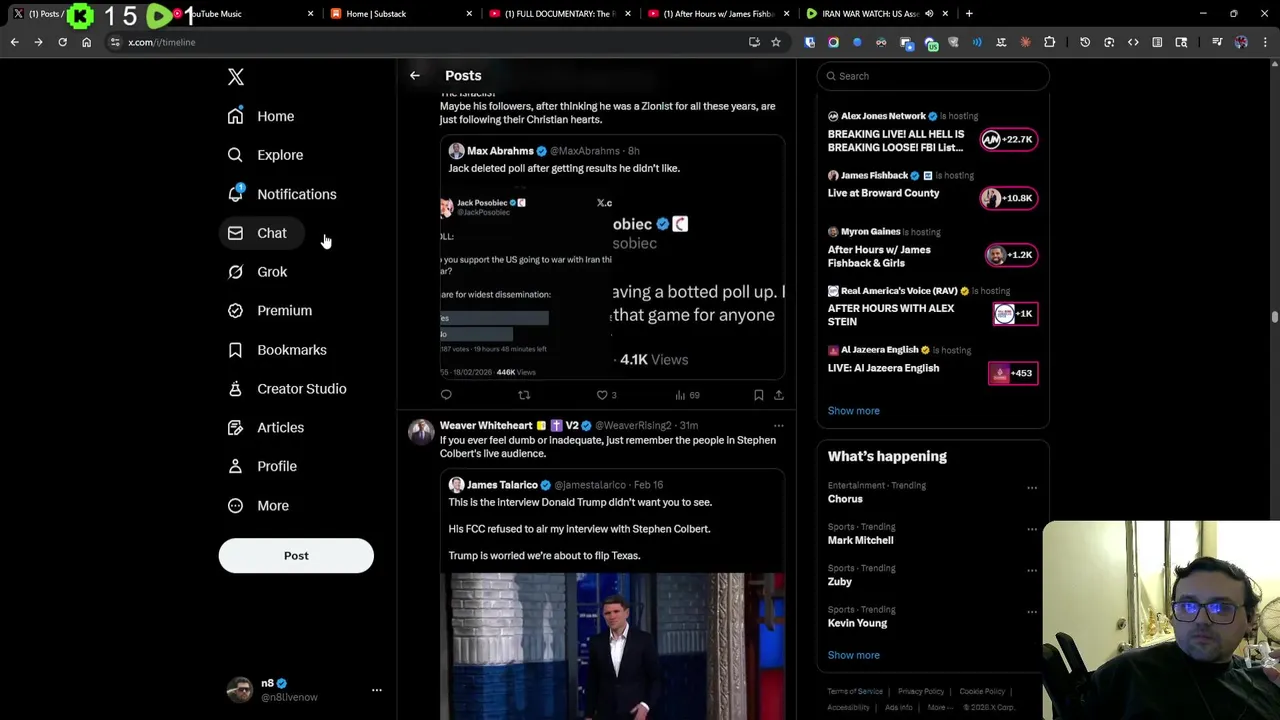
Task: Click the Post button
Action: [296, 556]
